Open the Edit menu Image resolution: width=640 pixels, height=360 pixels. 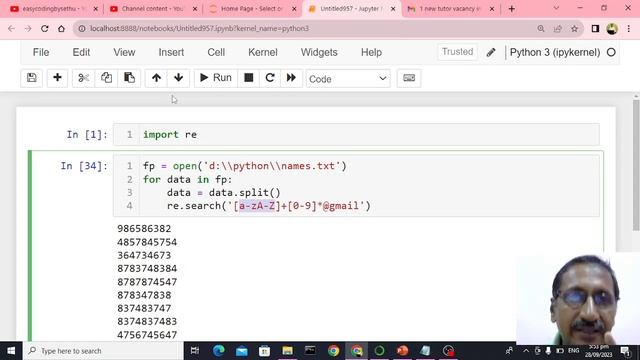(x=81, y=52)
